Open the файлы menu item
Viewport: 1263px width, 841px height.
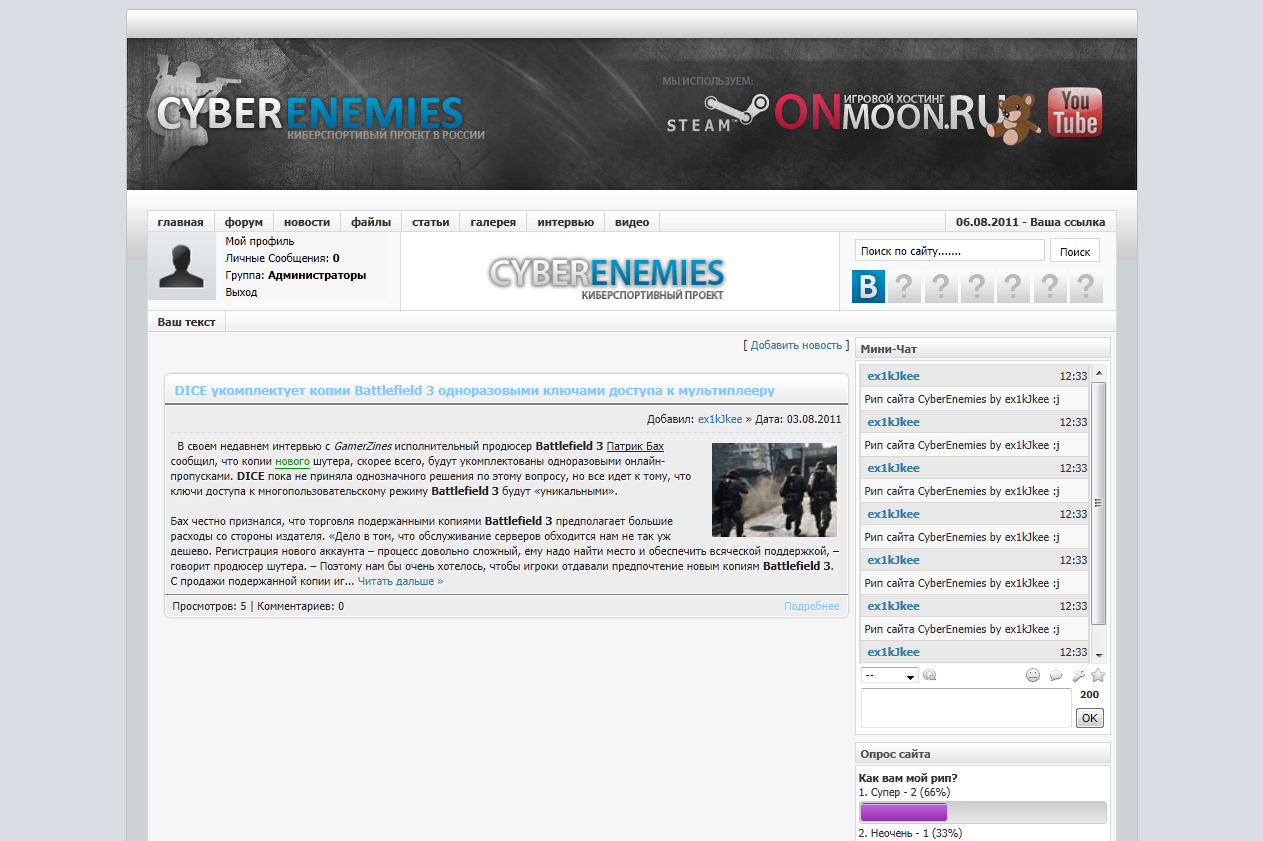pyautogui.click(x=371, y=222)
